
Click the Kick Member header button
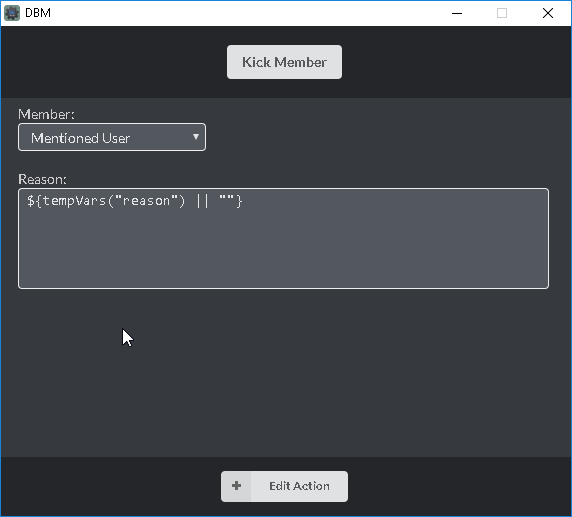pos(284,62)
